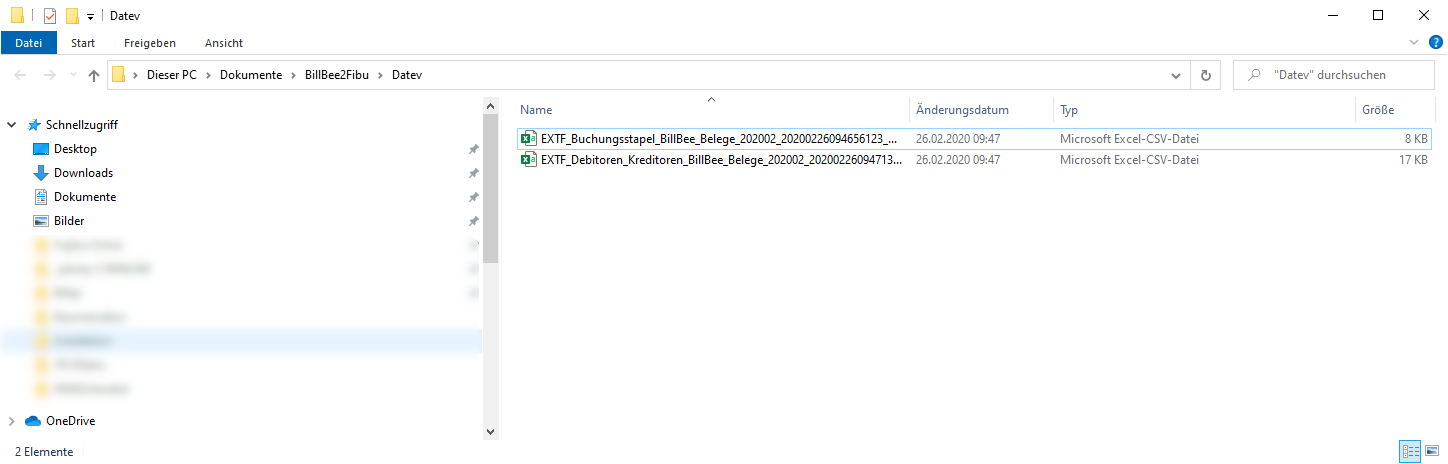1448x464 pixels.
Task: Click the blue Help question mark icon
Action: tap(1436, 43)
